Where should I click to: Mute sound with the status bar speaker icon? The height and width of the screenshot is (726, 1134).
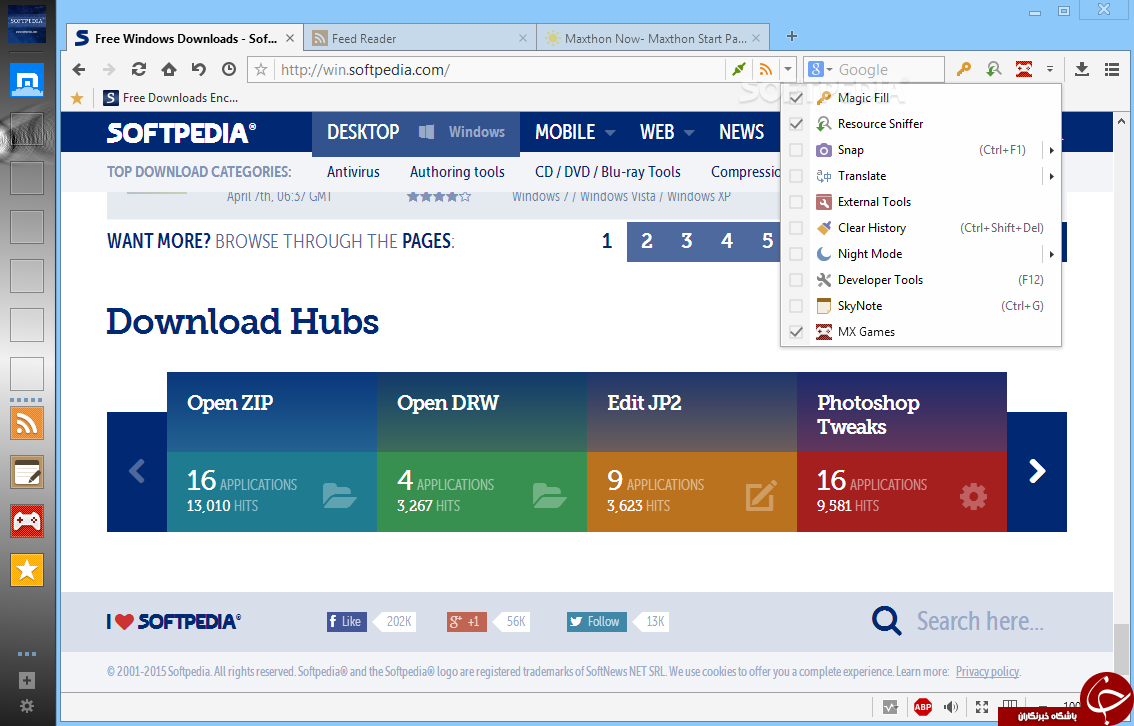point(951,707)
